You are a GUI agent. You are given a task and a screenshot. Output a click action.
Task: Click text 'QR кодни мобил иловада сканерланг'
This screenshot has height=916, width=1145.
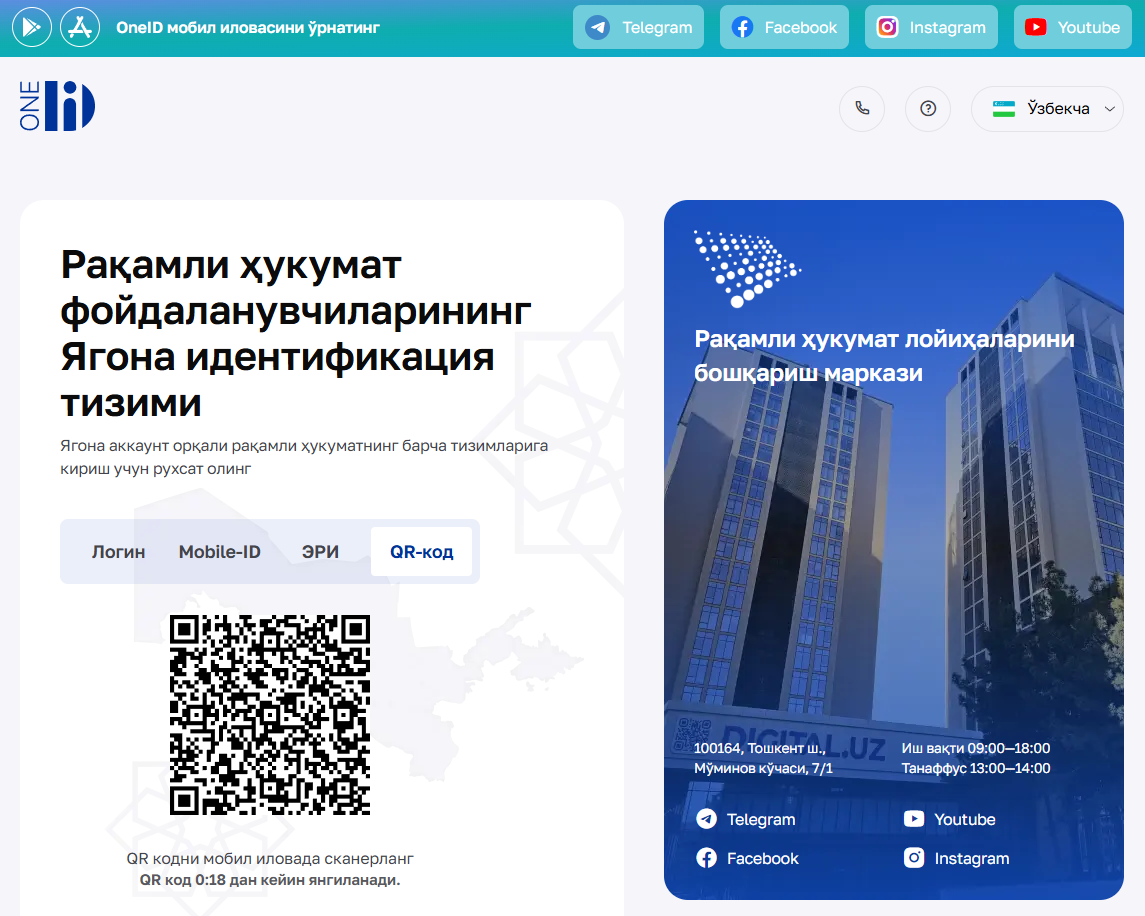click(x=270, y=858)
